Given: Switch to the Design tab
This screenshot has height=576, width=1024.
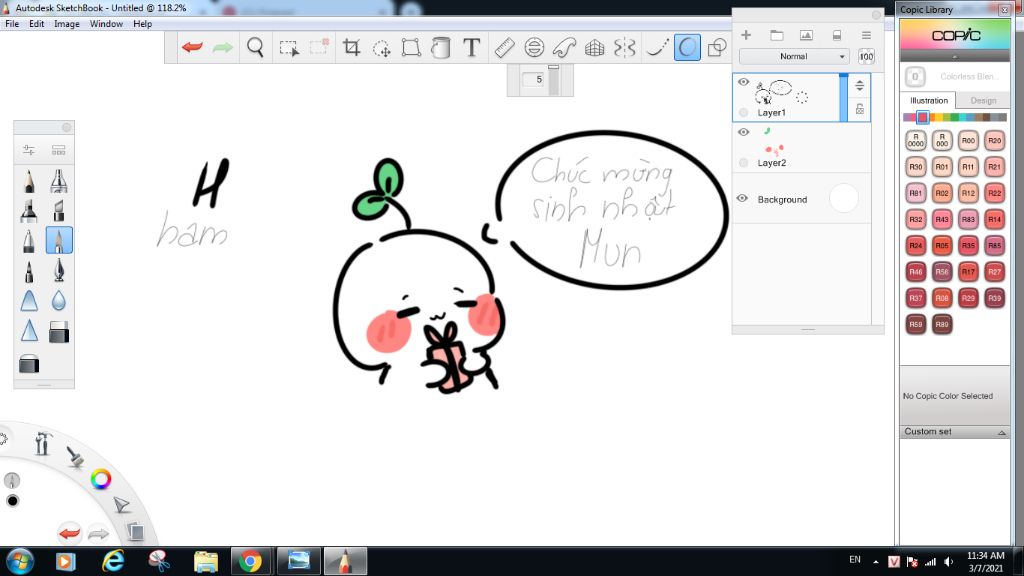Looking at the screenshot, I should [x=983, y=101].
